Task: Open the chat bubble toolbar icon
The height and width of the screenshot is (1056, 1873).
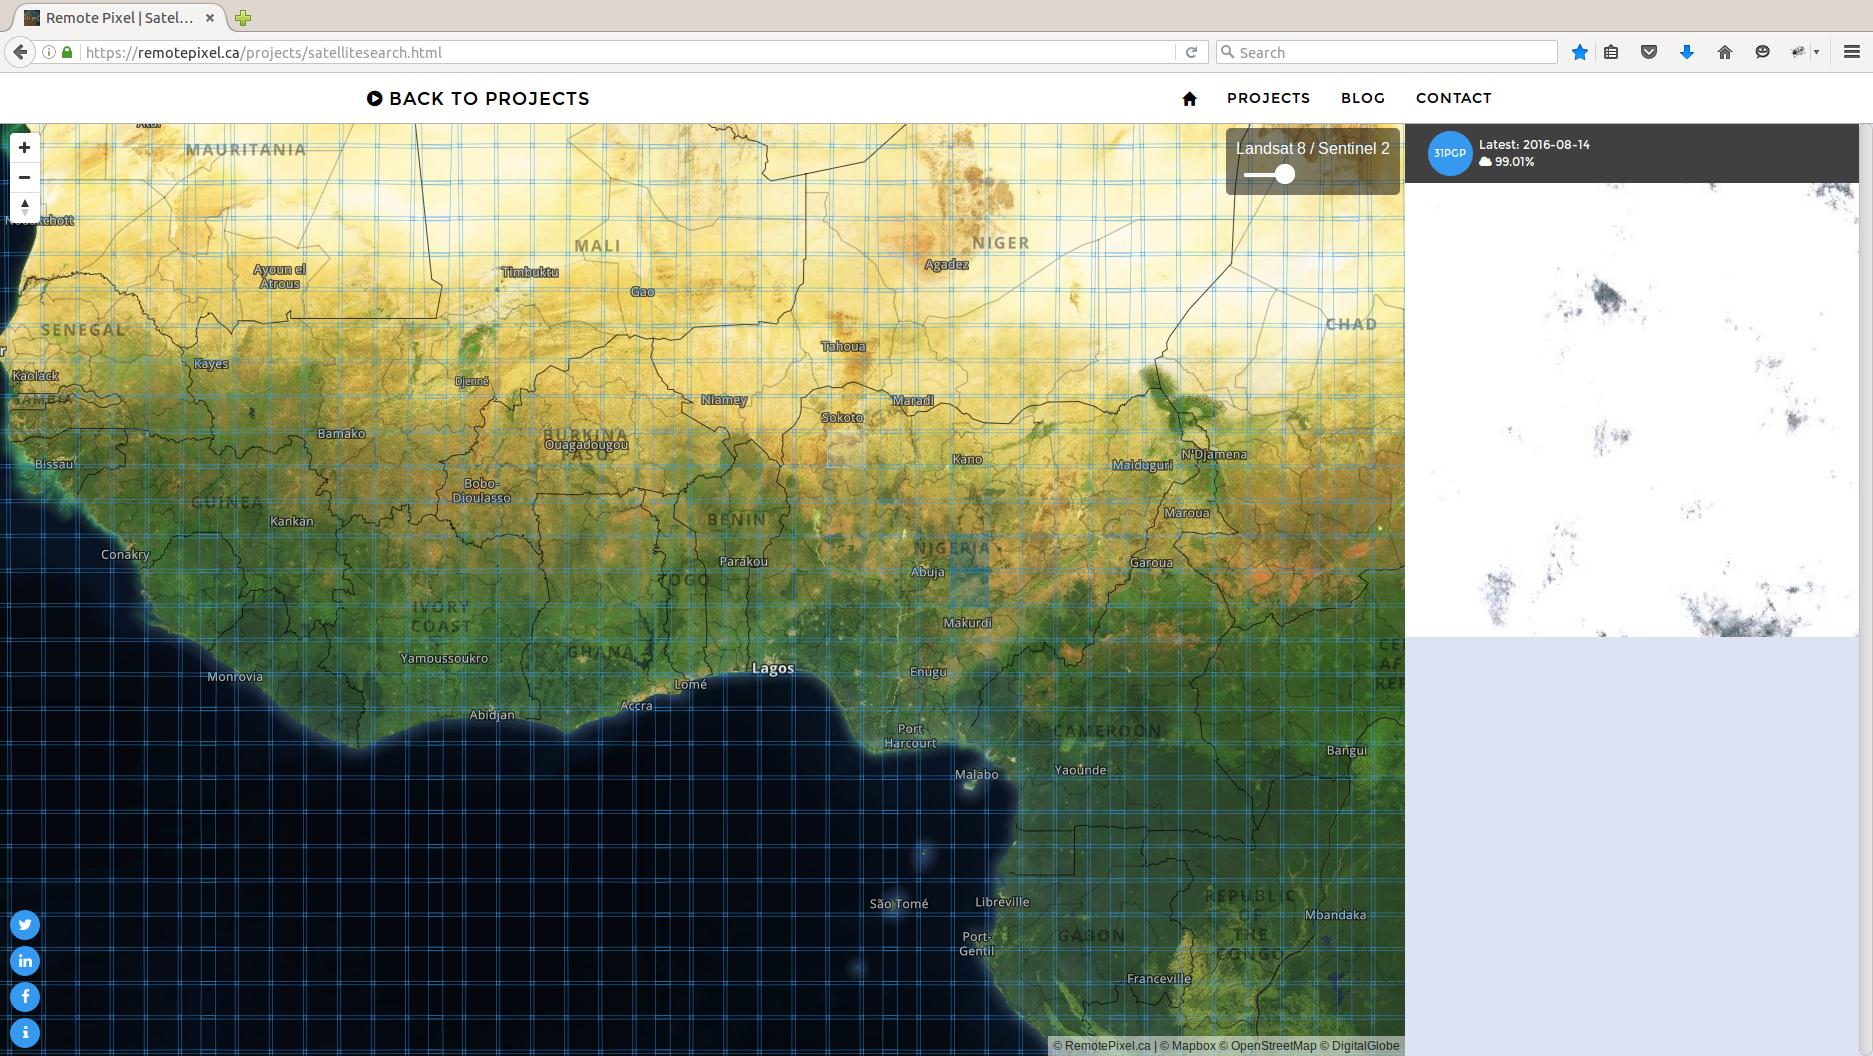Action: (x=1763, y=52)
